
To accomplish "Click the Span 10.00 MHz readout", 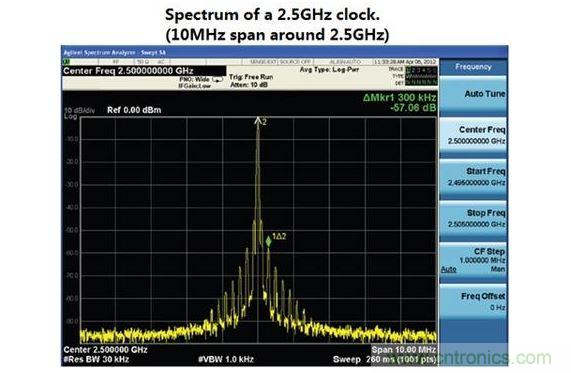I will 403,350.
